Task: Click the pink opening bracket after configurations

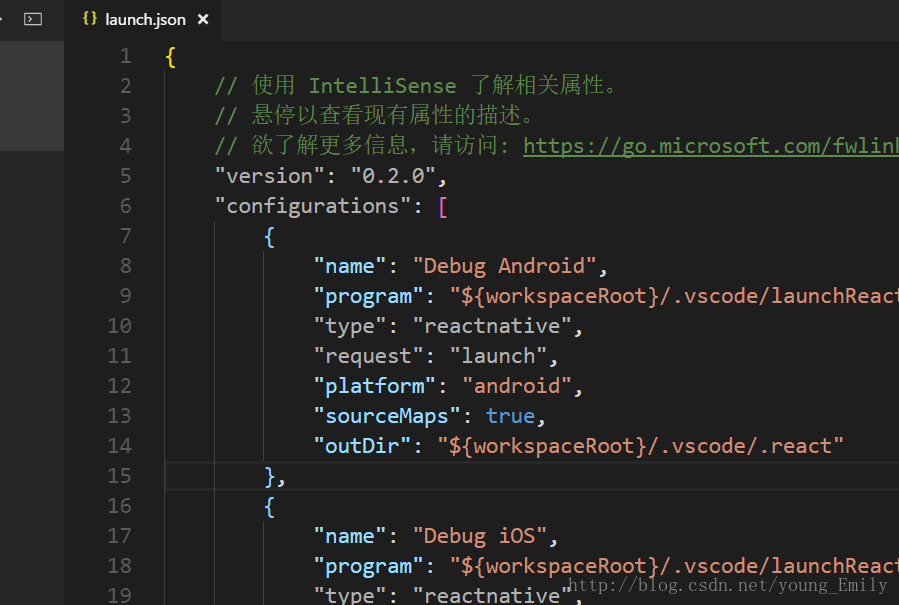Action: [x=442, y=206]
